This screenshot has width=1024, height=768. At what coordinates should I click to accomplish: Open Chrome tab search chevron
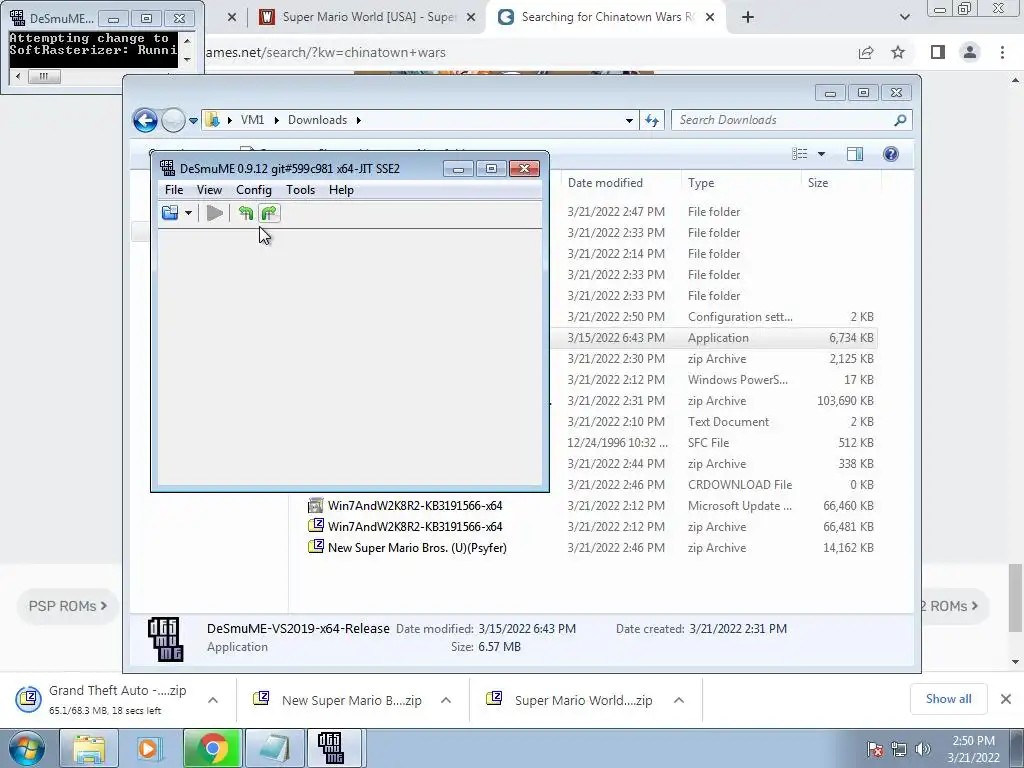coord(904,18)
